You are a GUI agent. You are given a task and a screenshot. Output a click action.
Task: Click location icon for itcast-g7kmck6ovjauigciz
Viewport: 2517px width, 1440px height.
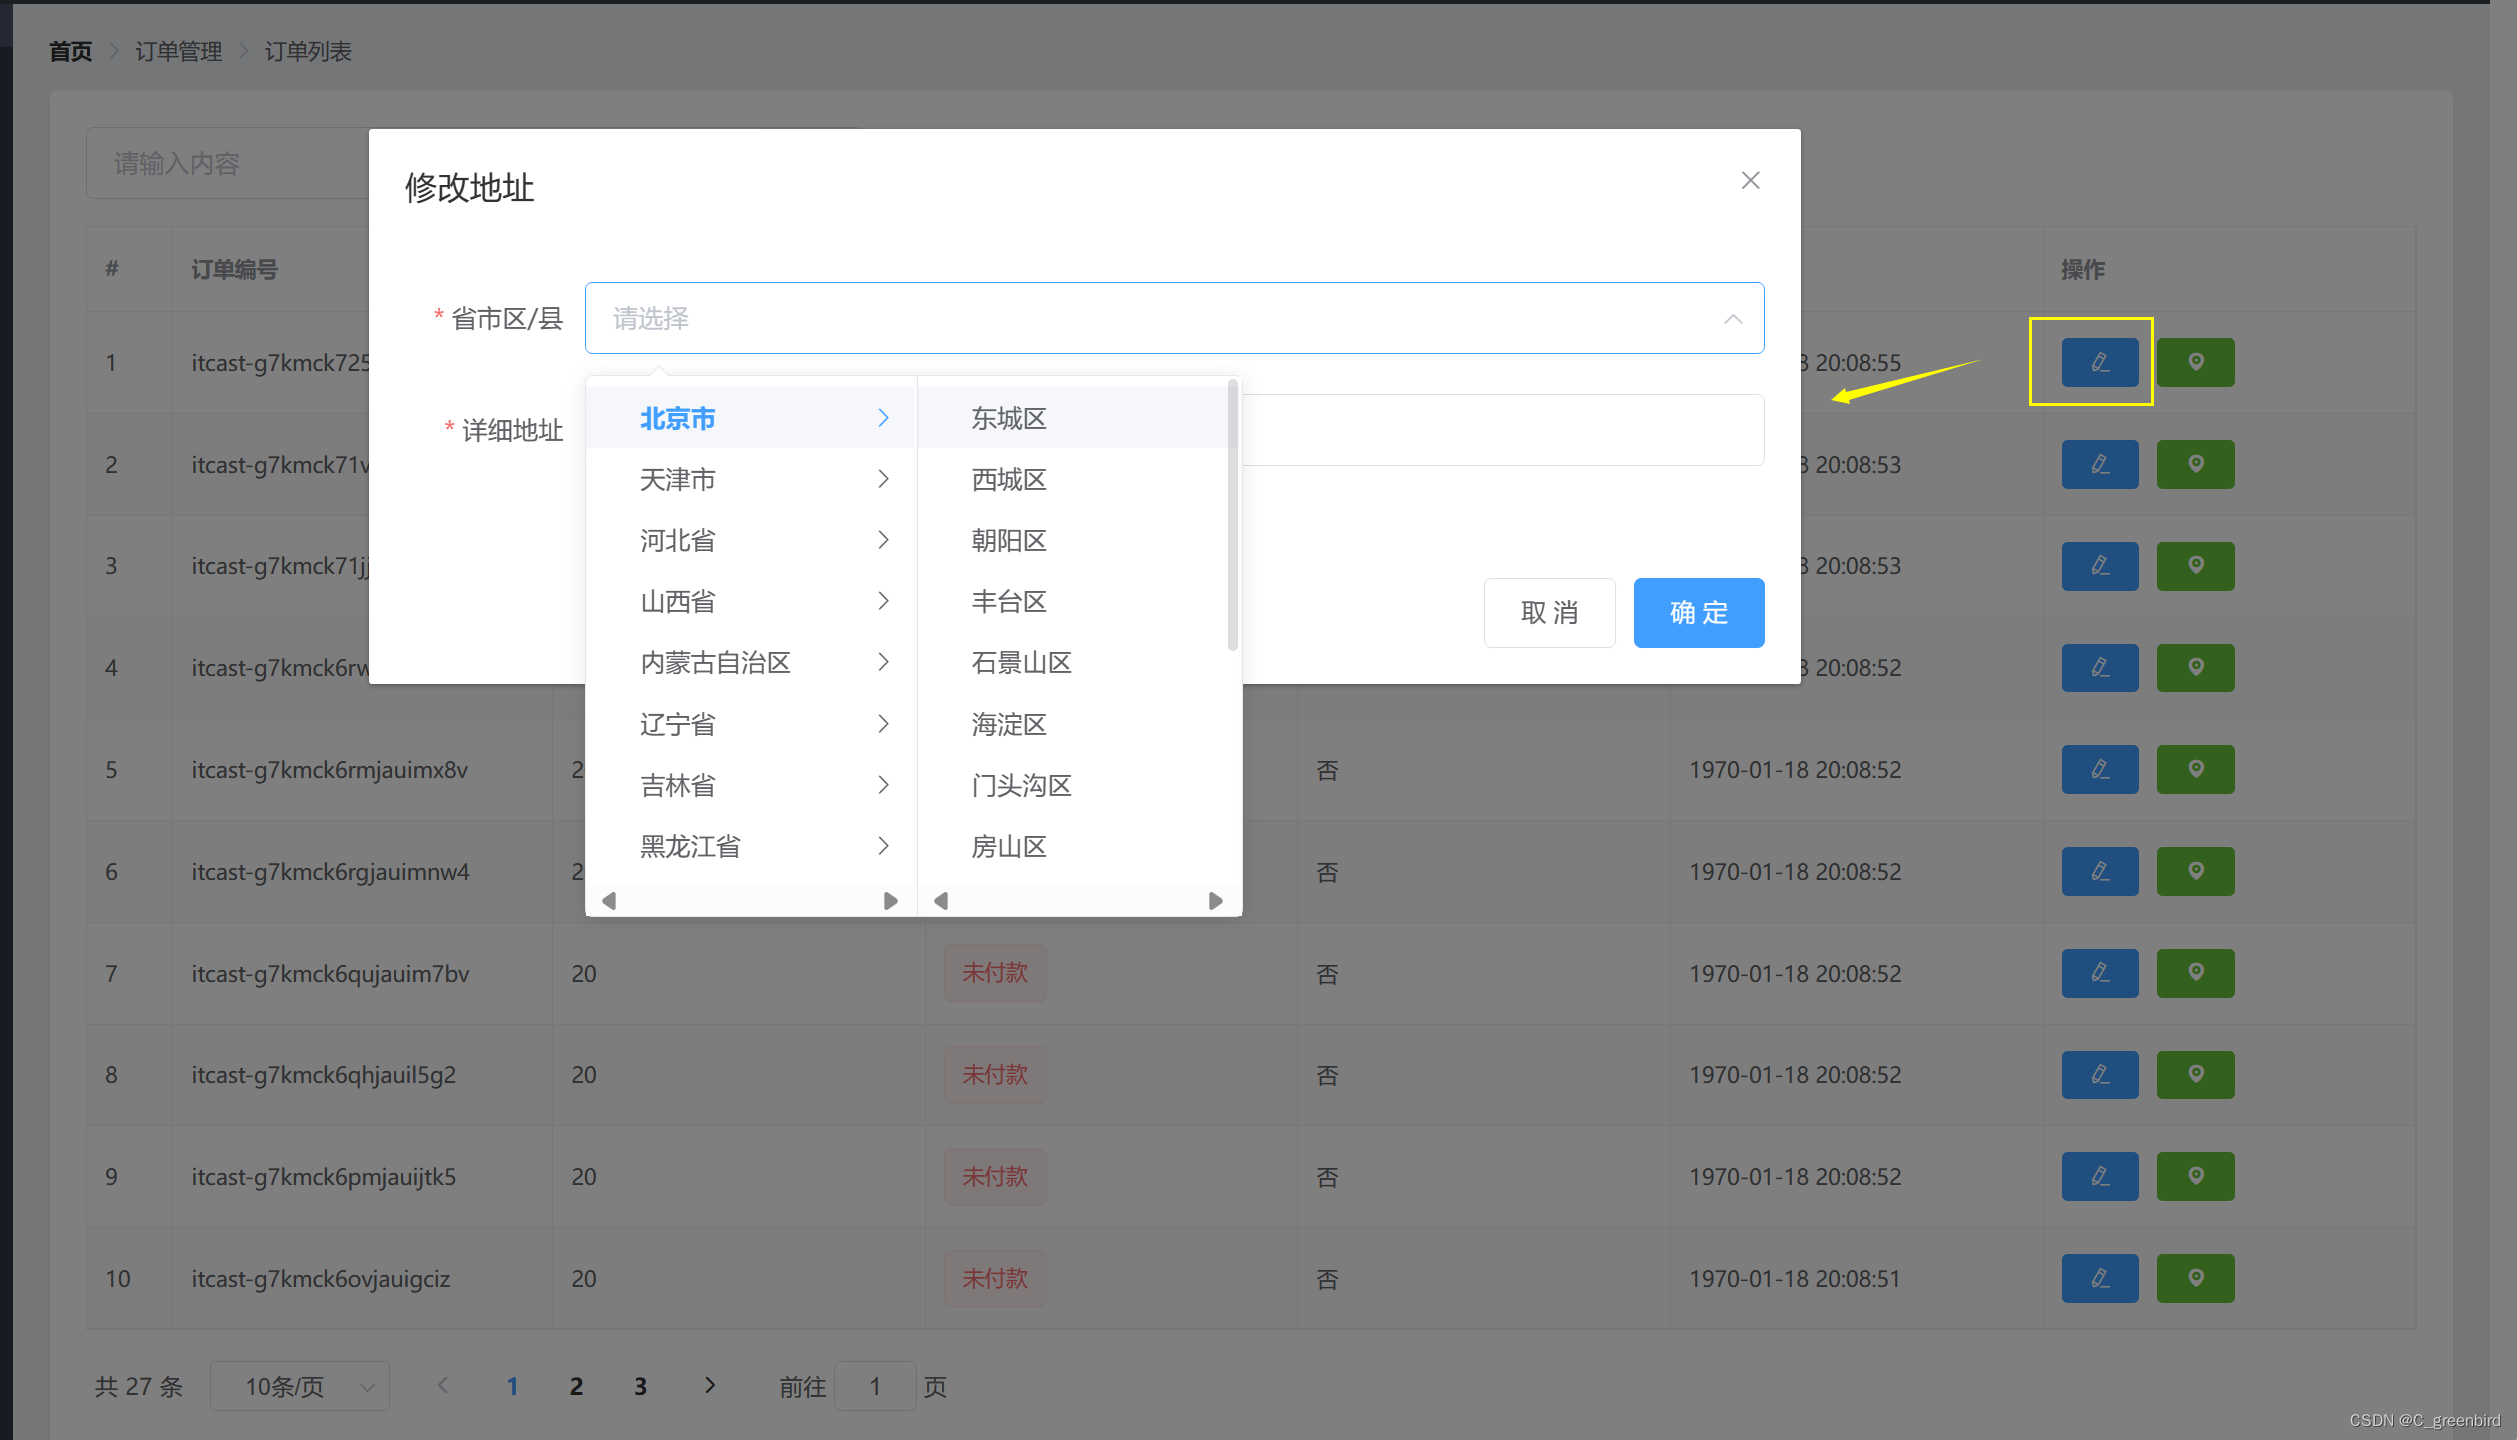pyautogui.click(x=2195, y=1279)
